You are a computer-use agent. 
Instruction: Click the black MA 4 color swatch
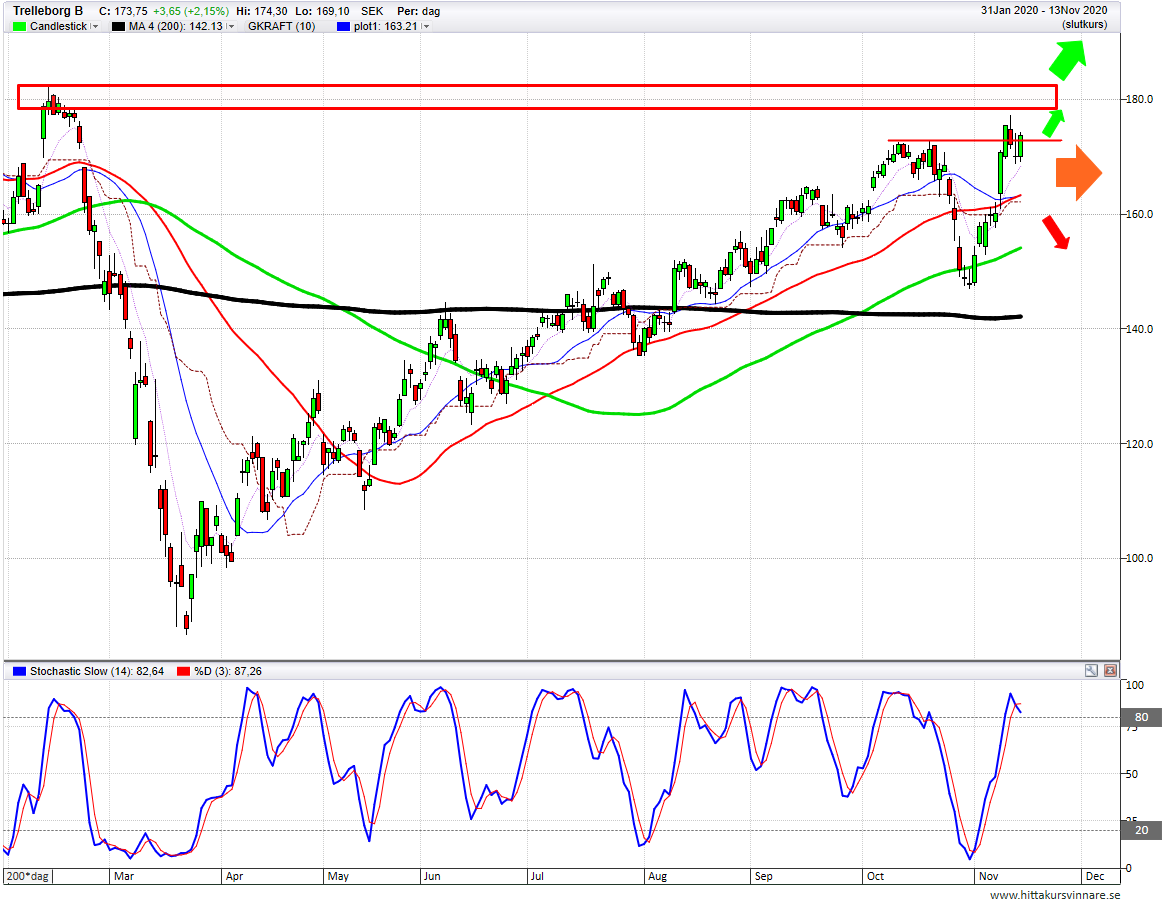point(118,26)
